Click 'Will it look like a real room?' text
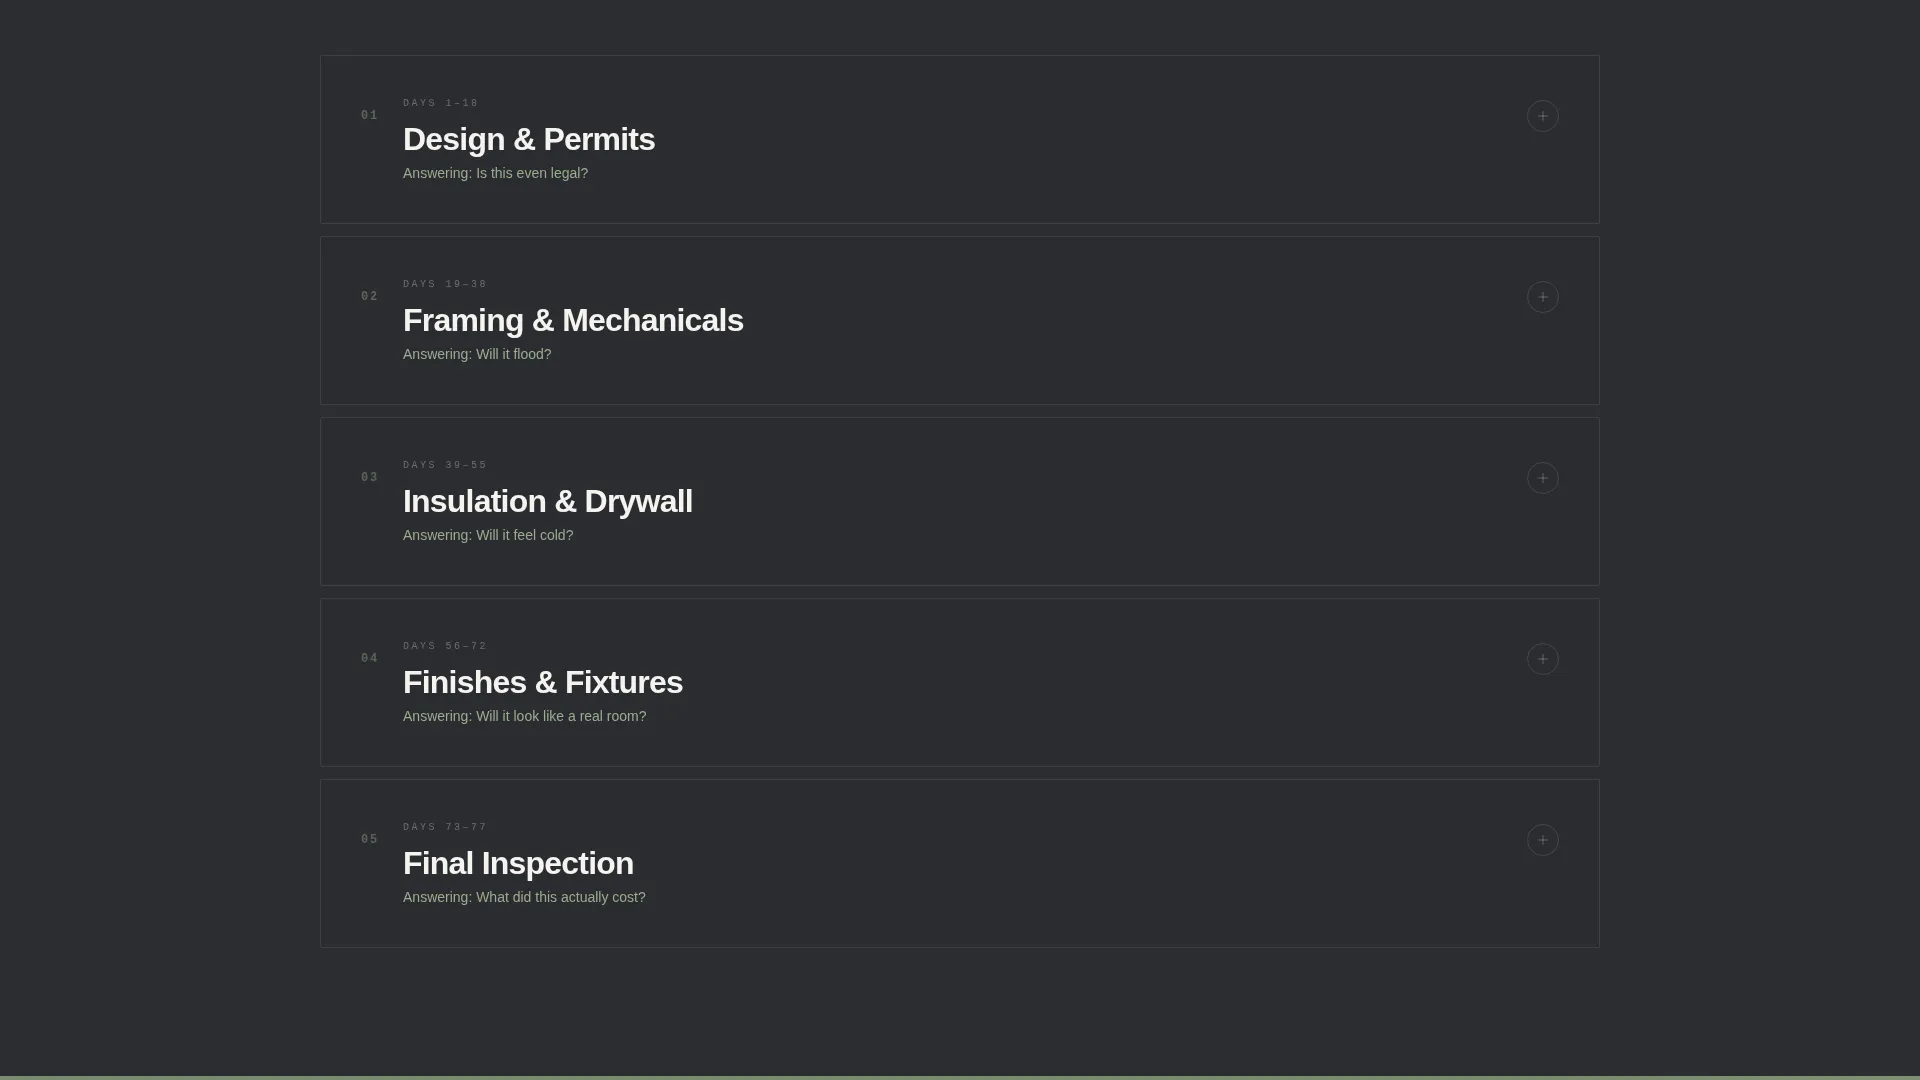Screen dimensions: 1920x1080 pos(561,716)
